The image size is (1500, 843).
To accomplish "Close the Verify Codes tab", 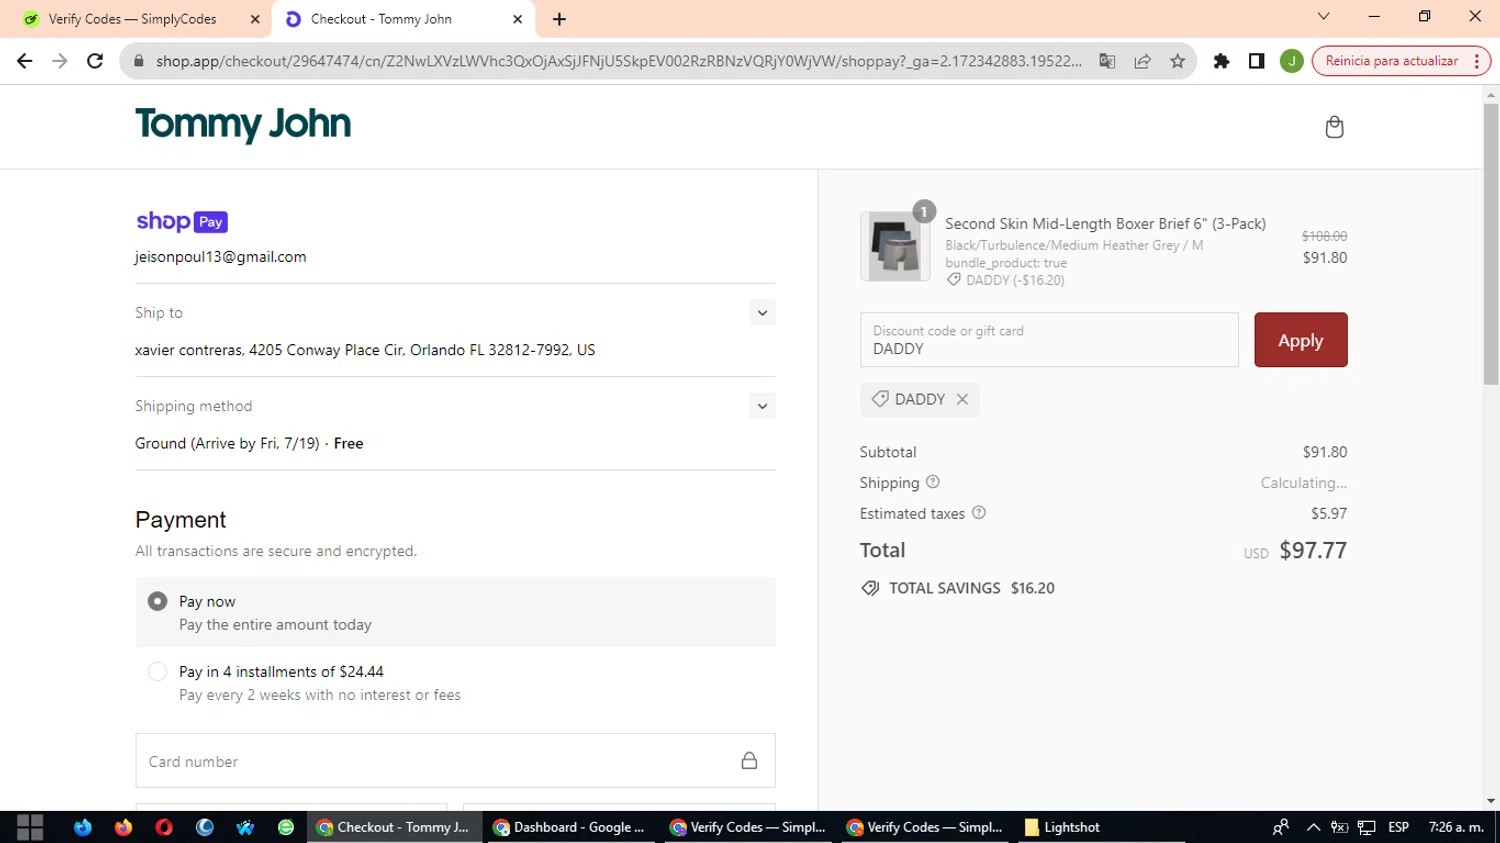I will point(255,19).
